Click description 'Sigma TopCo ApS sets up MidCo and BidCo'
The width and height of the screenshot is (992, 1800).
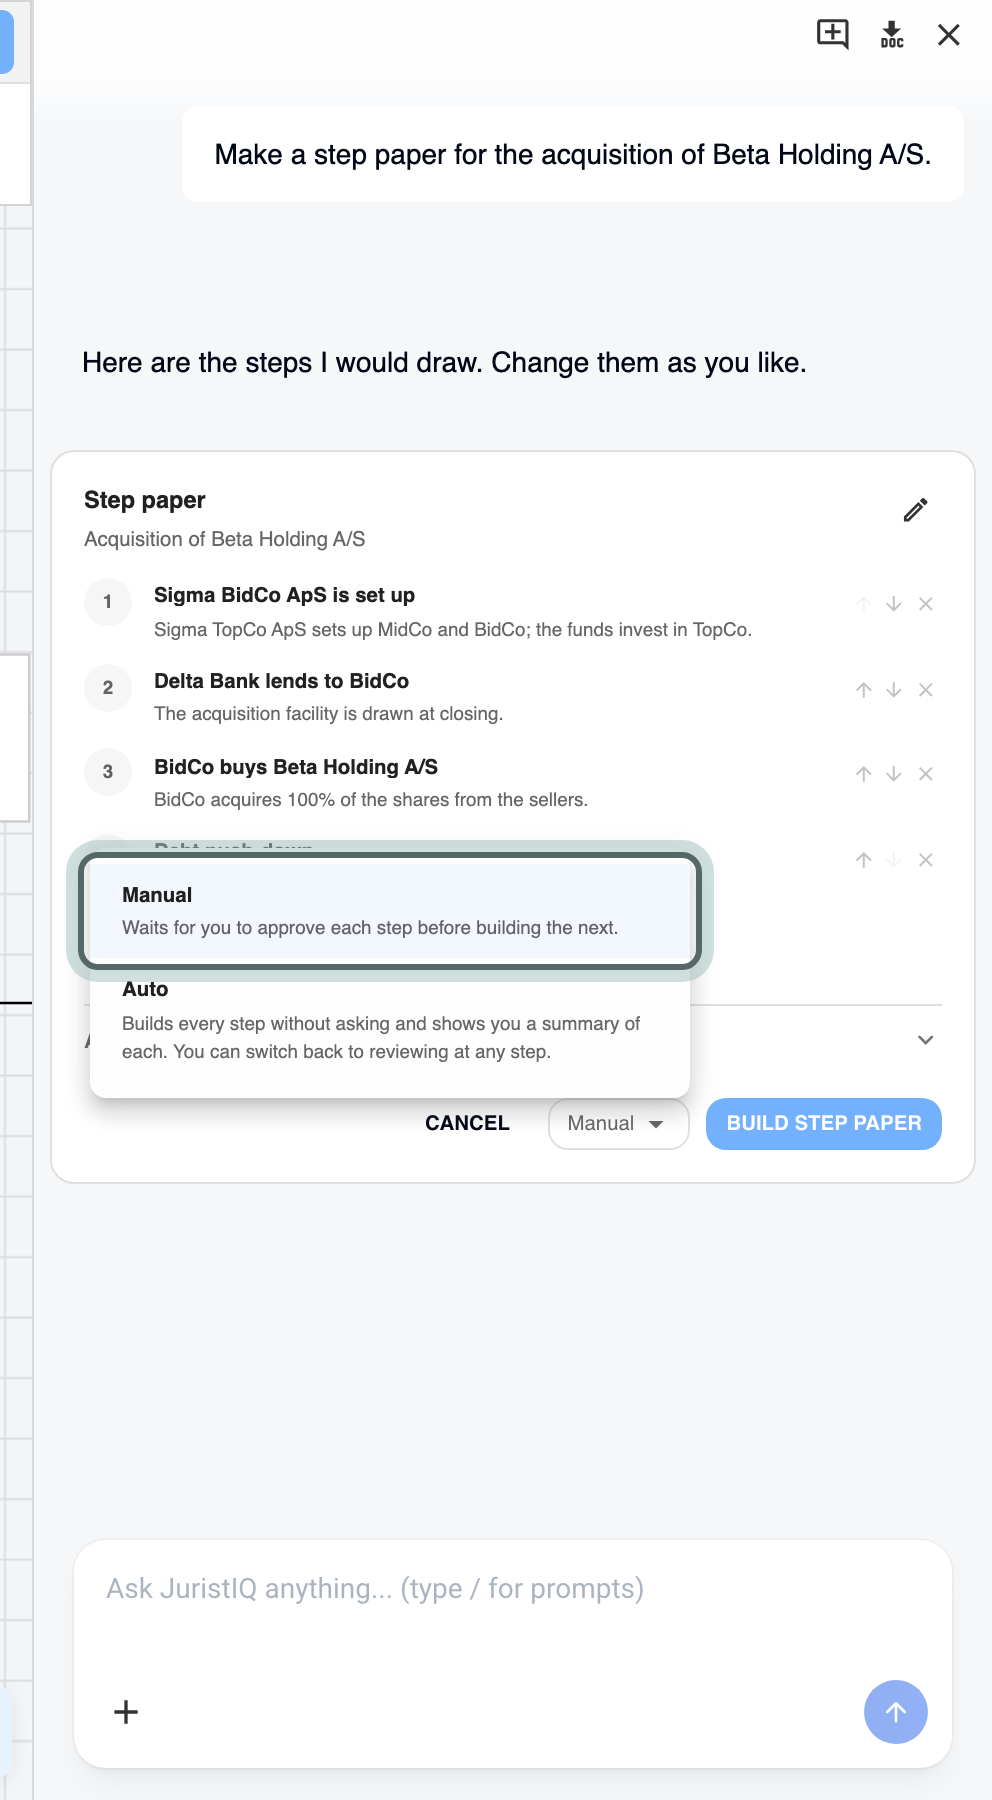click(x=453, y=630)
